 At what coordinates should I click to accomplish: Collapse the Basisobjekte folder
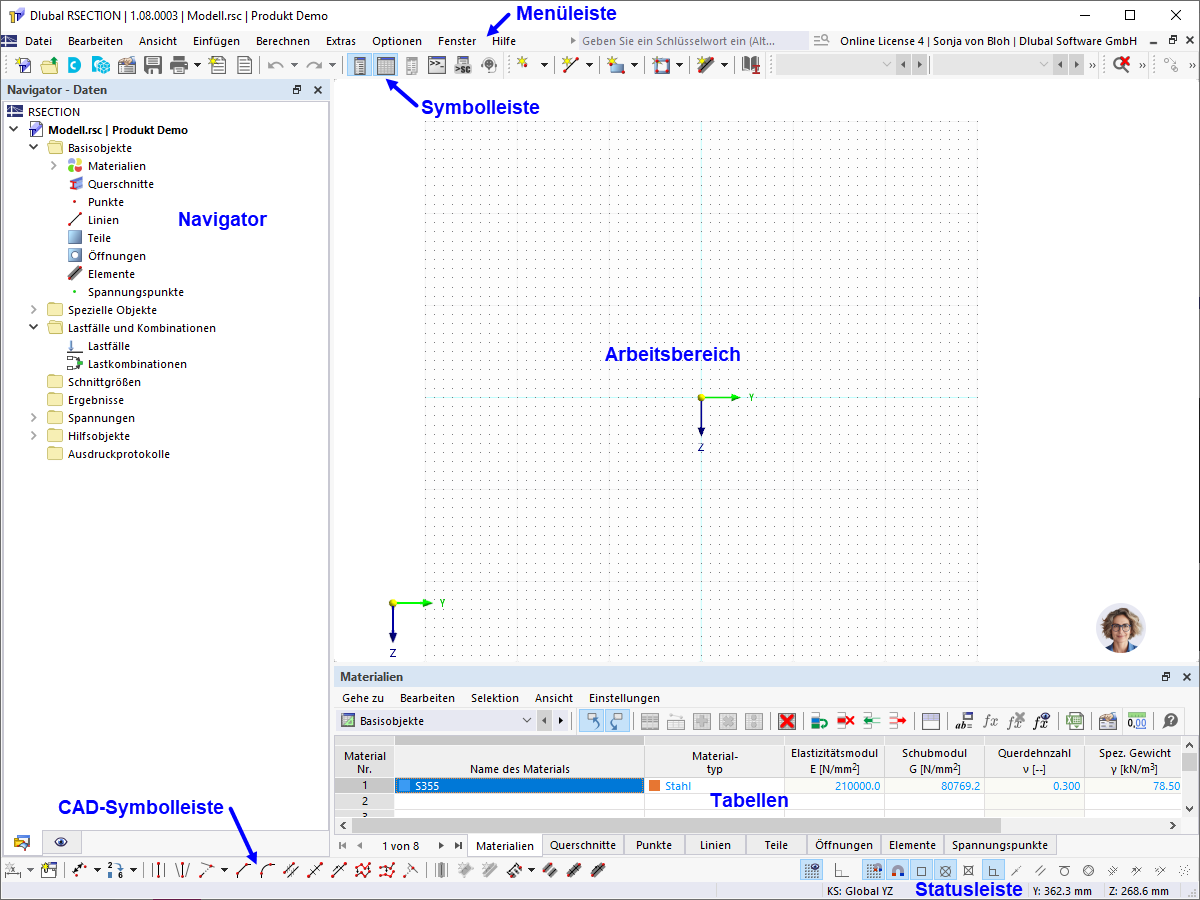(x=33, y=148)
